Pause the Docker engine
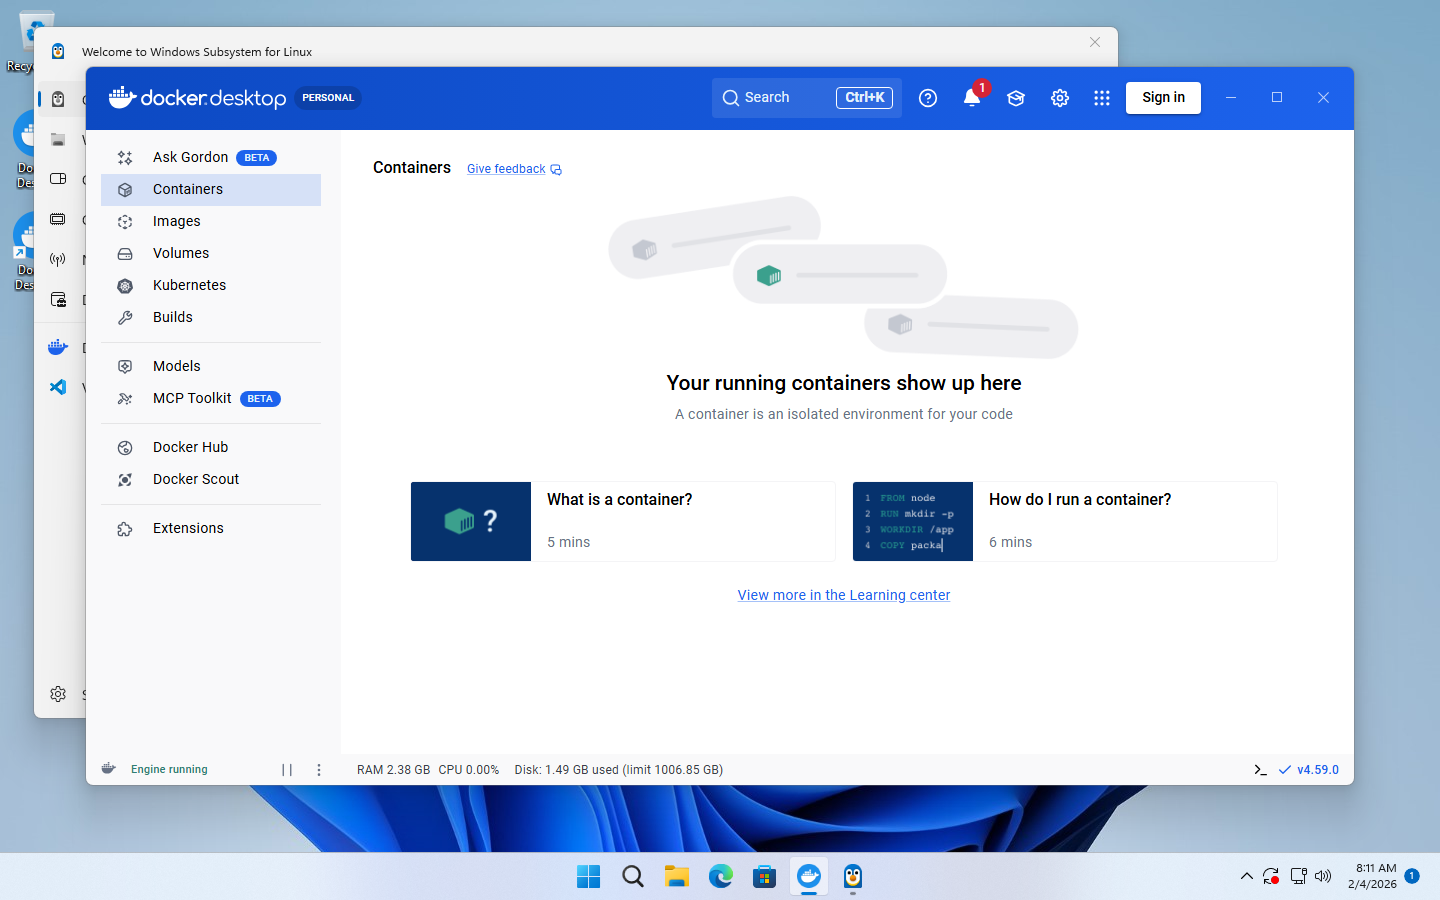 [287, 770]
